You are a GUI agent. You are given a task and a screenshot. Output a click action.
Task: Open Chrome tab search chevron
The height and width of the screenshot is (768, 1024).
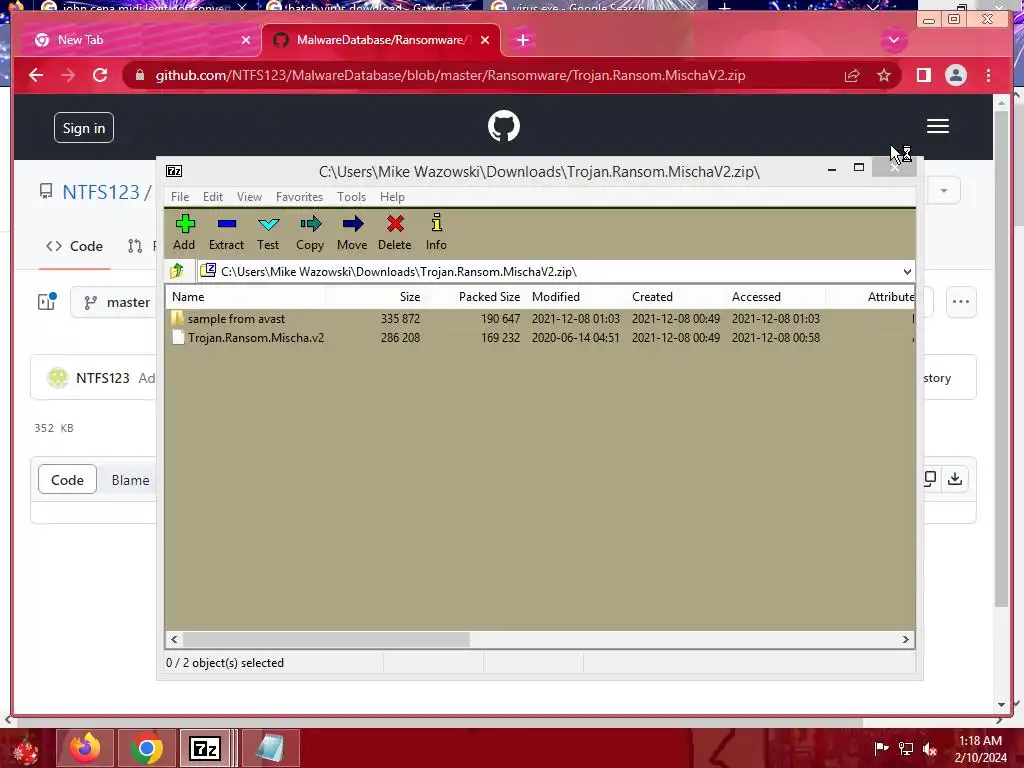893,40
